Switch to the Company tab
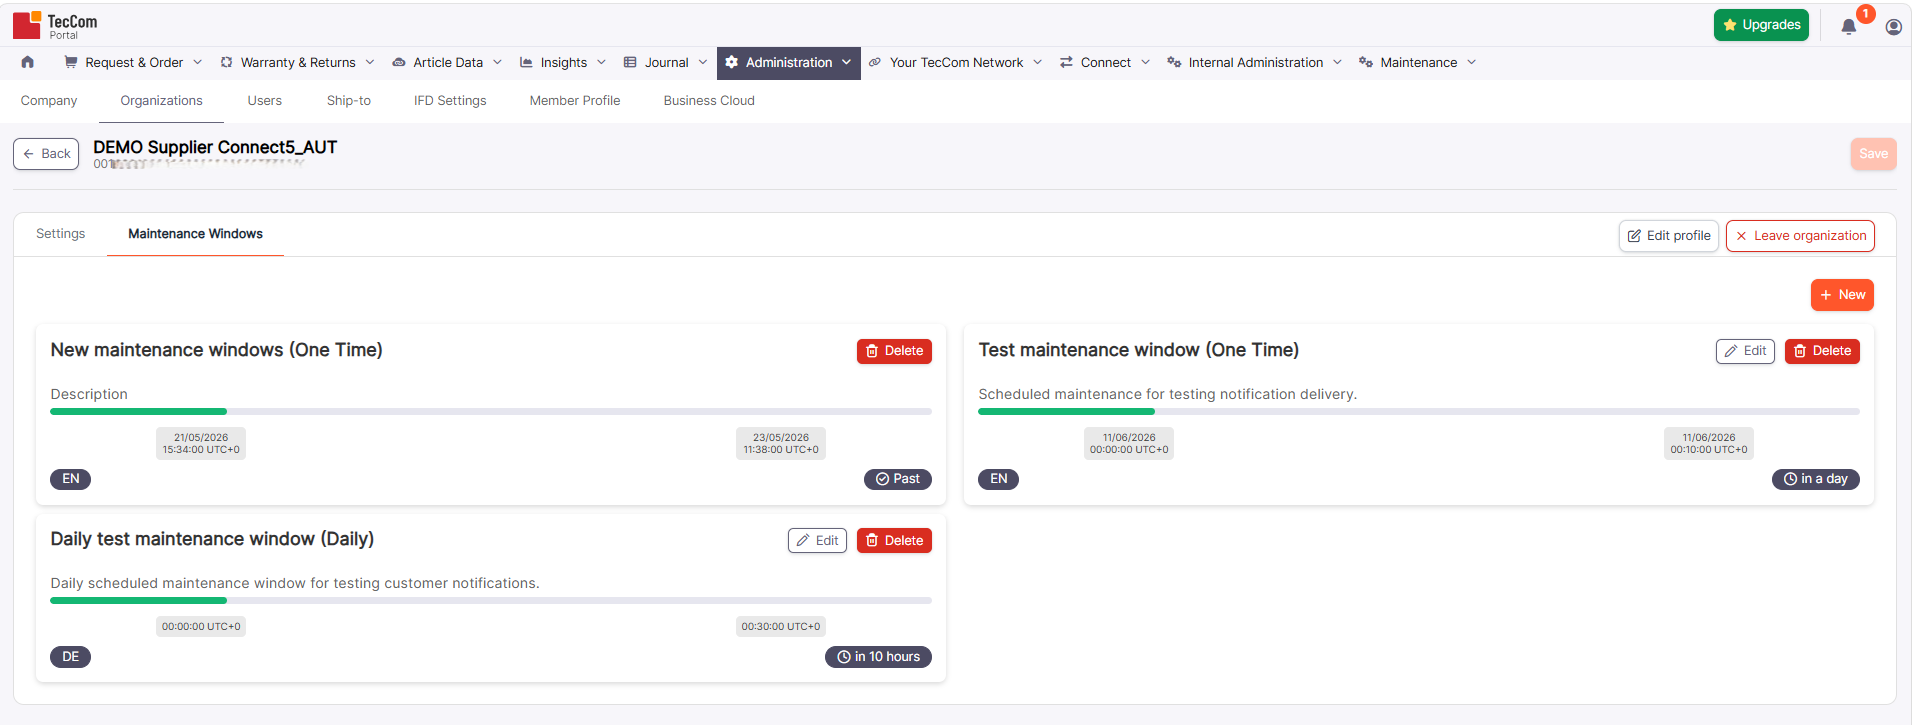Image resolution: width=1913 pixels, height=725 pixels. coord(49,101)
